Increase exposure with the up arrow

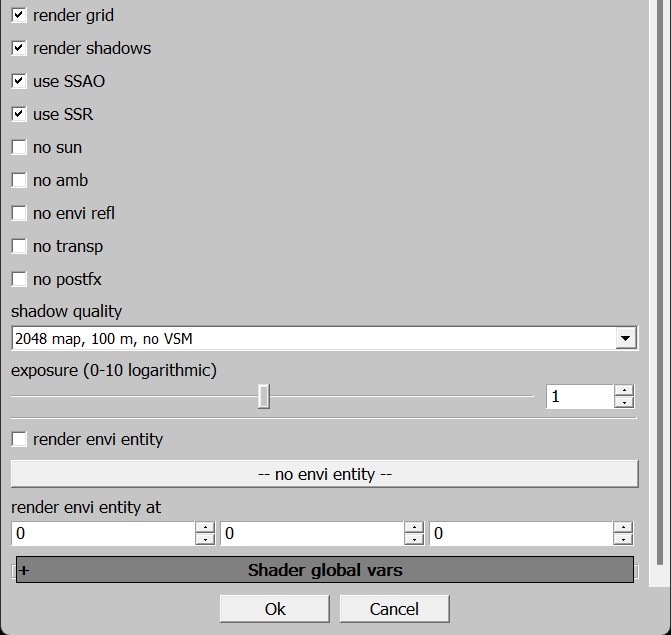click(x=624, y=390)
